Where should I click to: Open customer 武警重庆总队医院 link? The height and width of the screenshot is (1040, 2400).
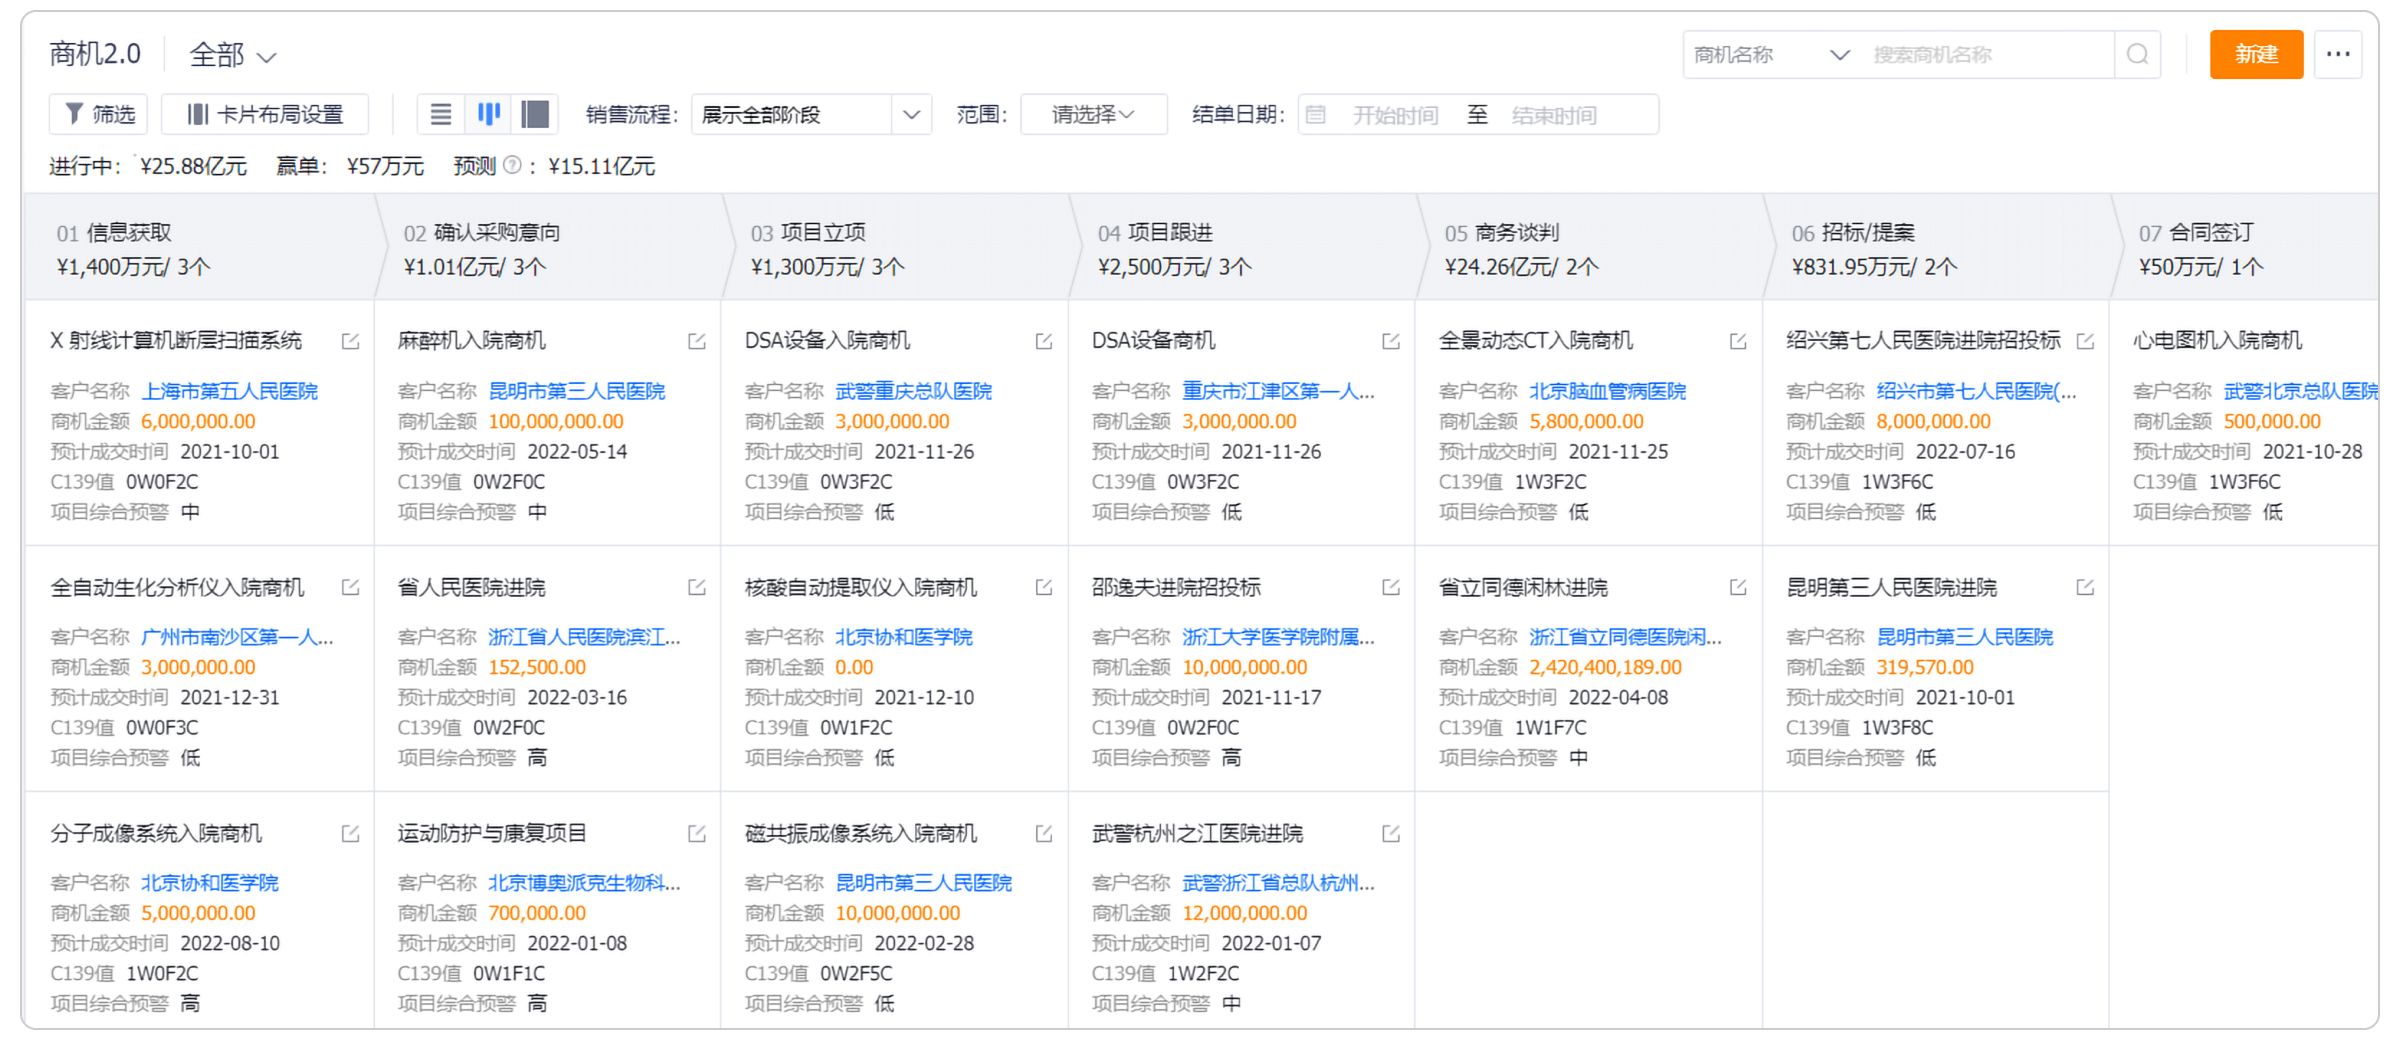[x=913, y=391]
